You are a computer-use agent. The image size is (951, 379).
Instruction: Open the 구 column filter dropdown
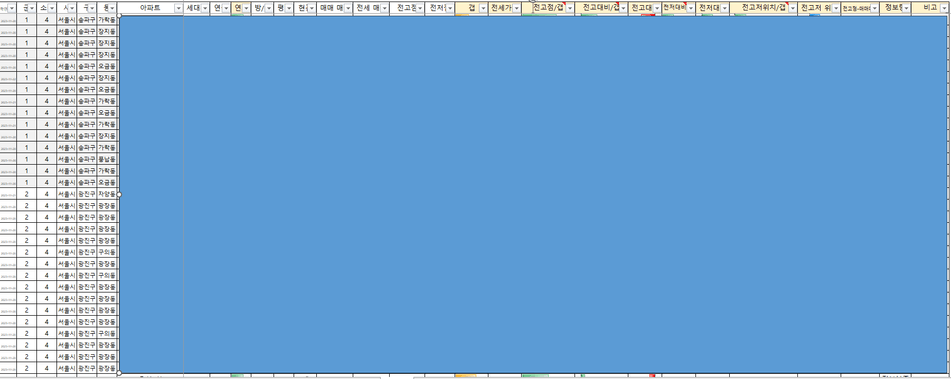(x=92, y=8)
